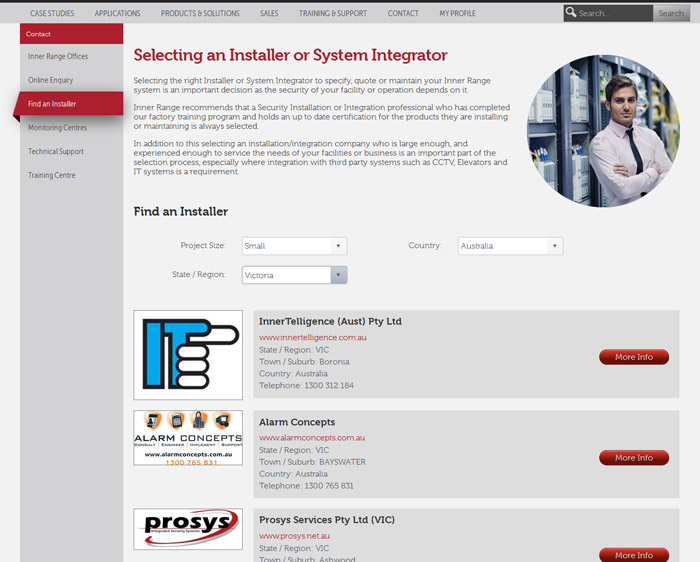700x562 pixels.
Task: Go to Training & Support menu
Action: pos(333,13)
